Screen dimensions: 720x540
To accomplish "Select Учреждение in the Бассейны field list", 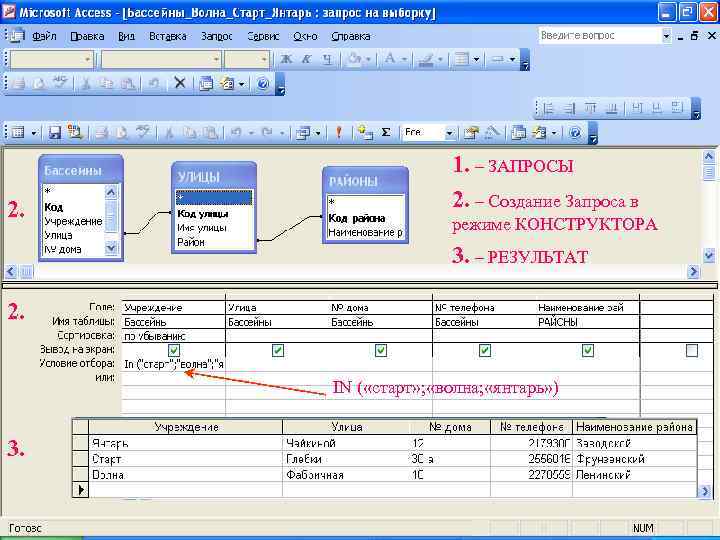I will [73, 221].
